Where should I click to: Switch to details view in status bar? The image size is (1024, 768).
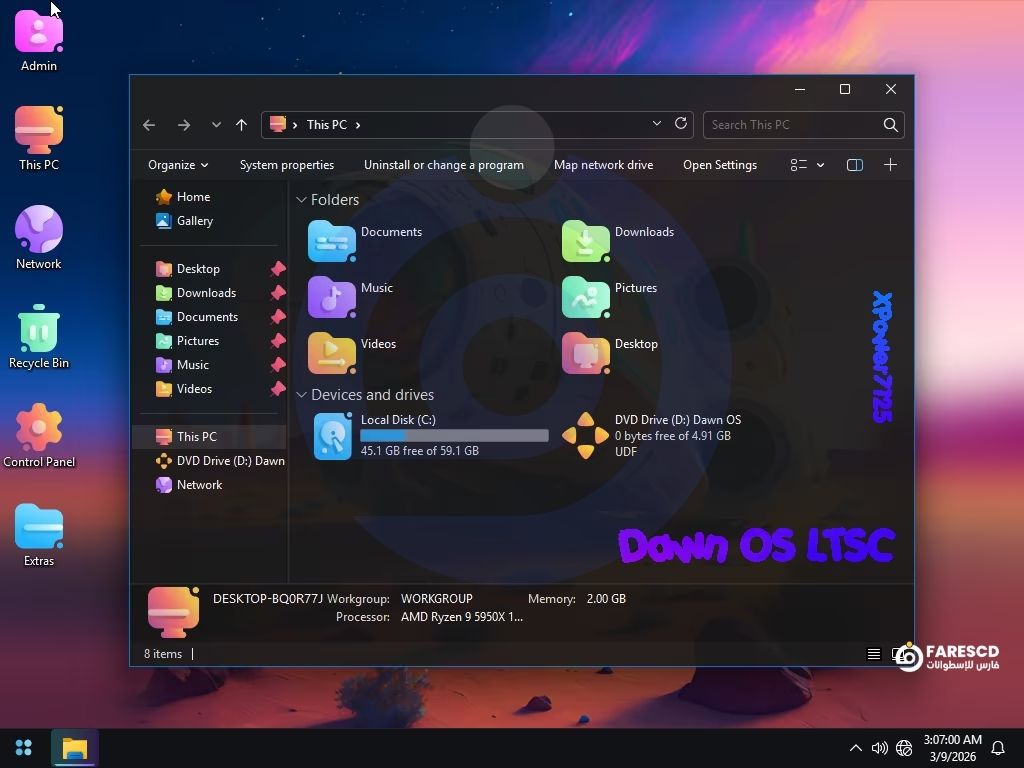pos(873,654)
